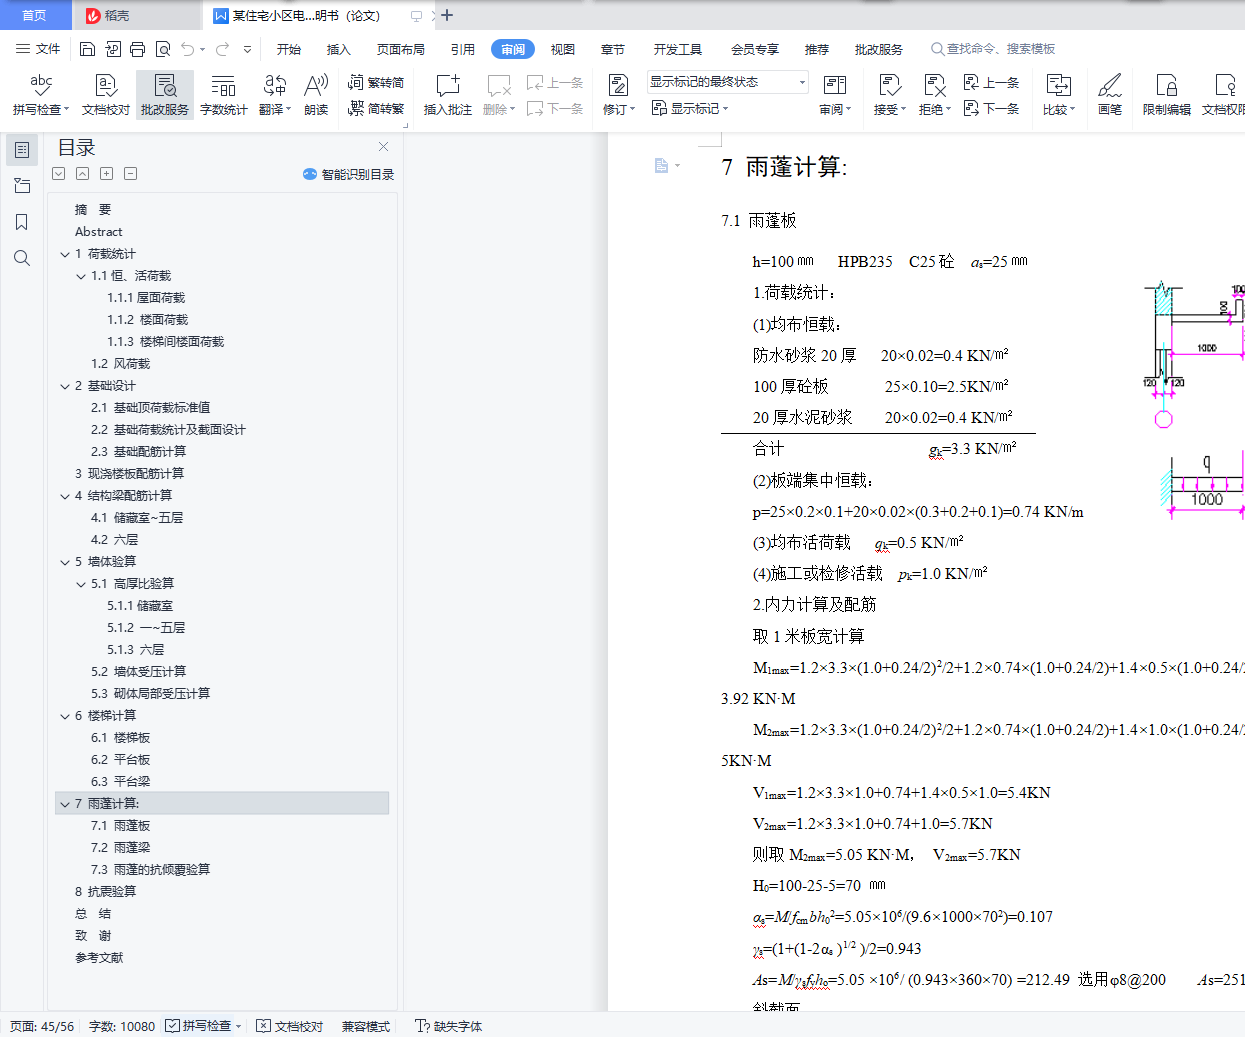Switch to the 引用 ribbon tab

pyautogui.click(x=463, y=49)
